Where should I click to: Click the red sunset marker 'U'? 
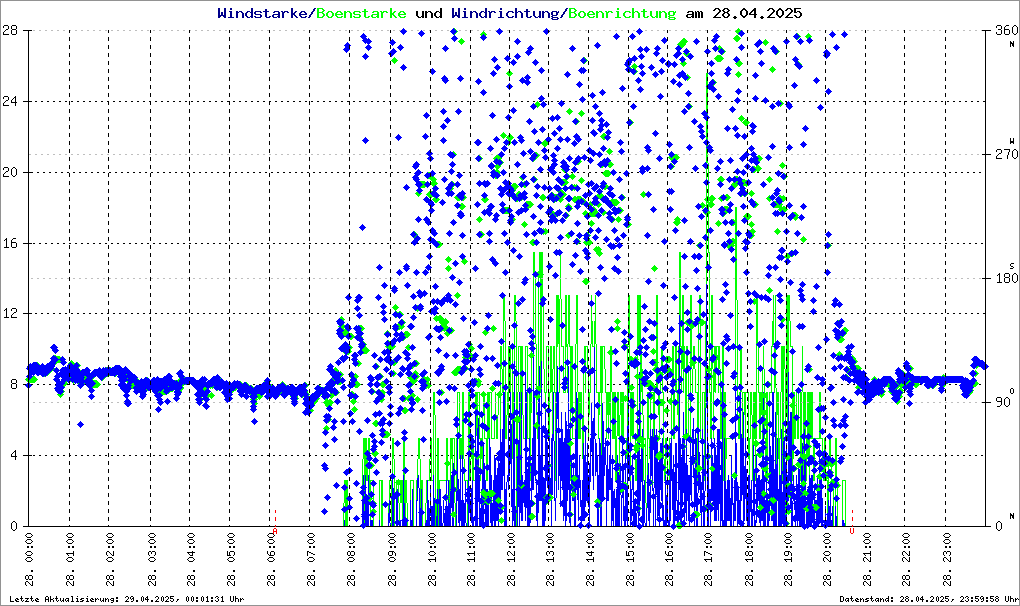(x=852, y=531)
